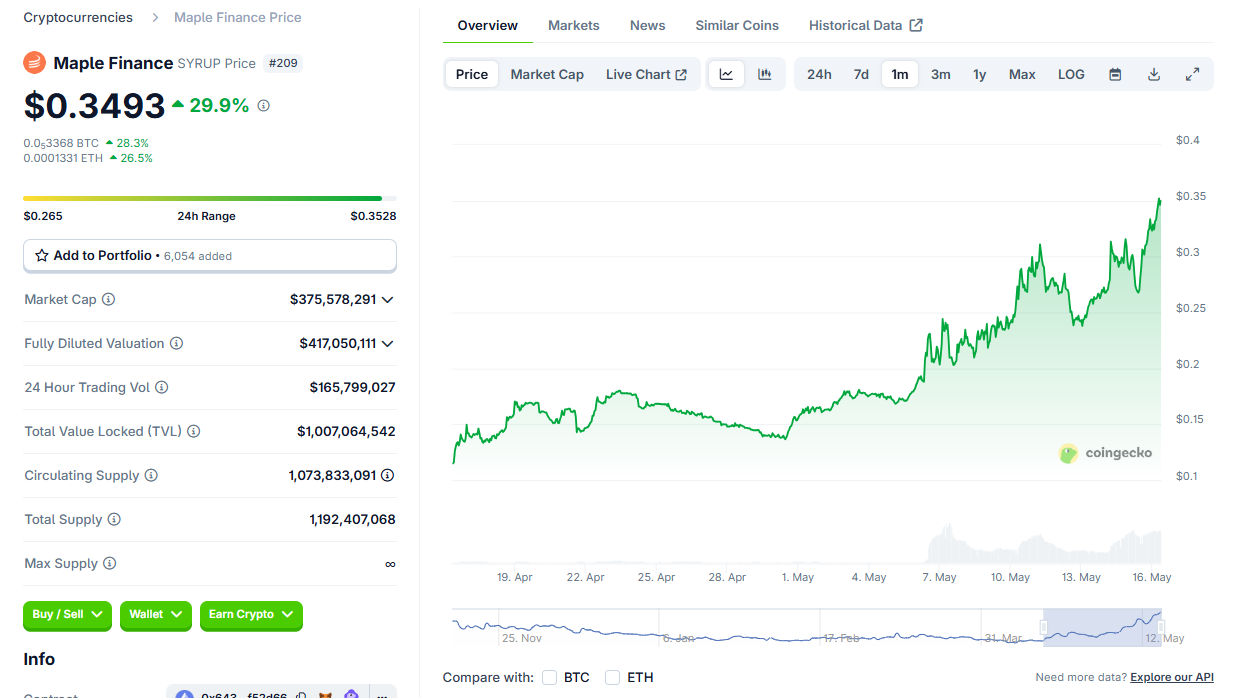Click the left handle of the chart navigator
1253x698 pixels.
point(1043,627)
